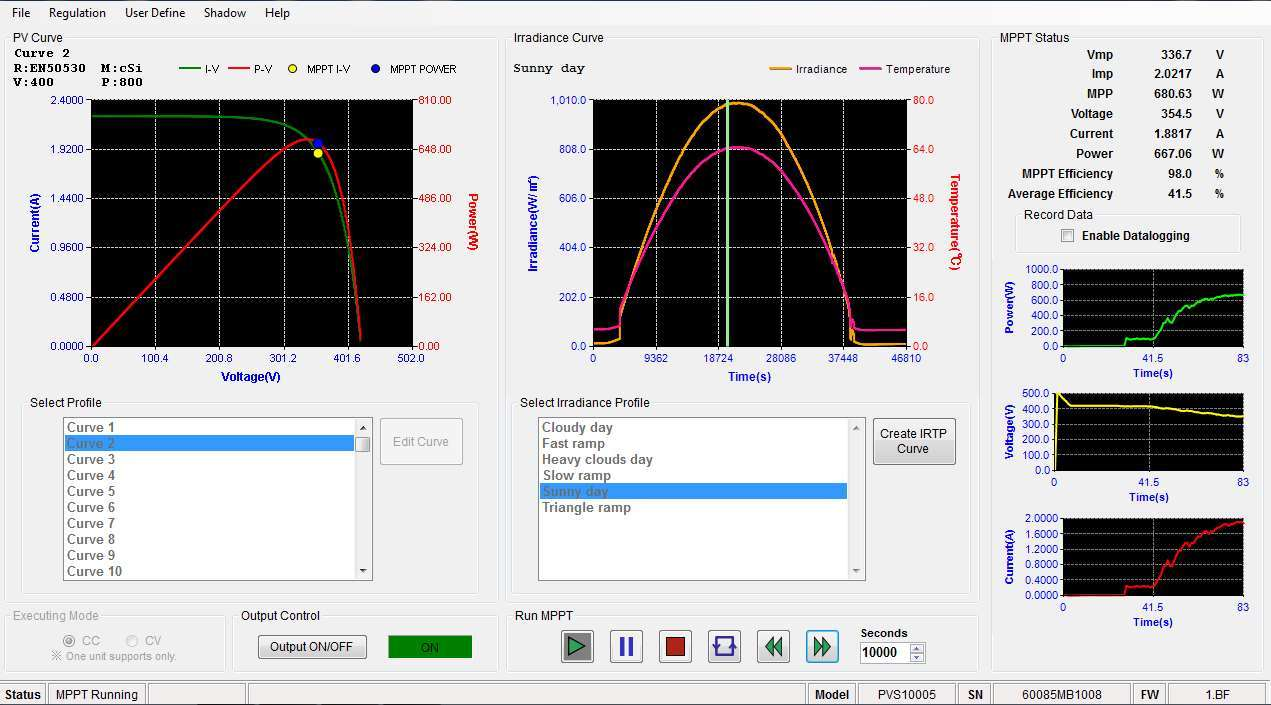
Task: Click the Irradiance Profile list's down scroll arrow
Action: click(856, 571)
